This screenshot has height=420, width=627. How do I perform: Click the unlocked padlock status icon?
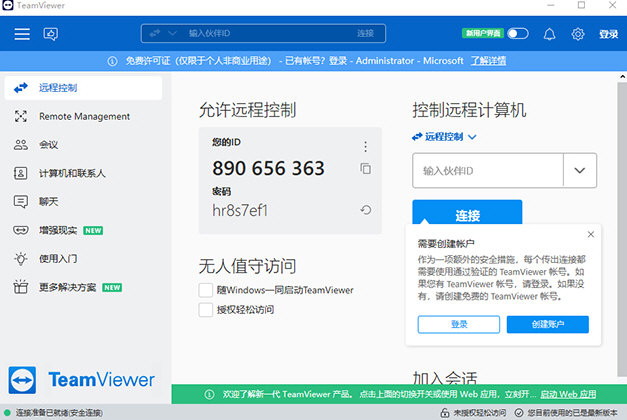pyautogui.click(x=445, y=413)
